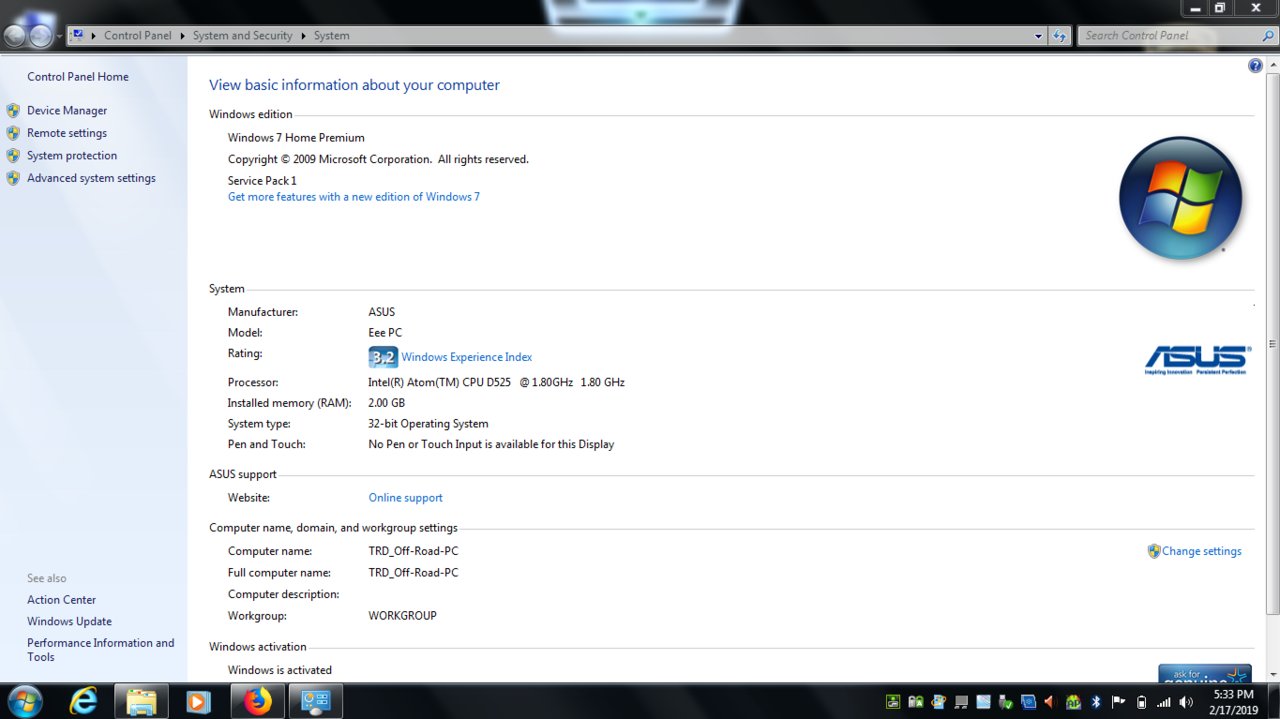The height and width of the screenshot is (719, 1280).
Task: Click the orange speaker tray icon
Action: (1049, 702)
